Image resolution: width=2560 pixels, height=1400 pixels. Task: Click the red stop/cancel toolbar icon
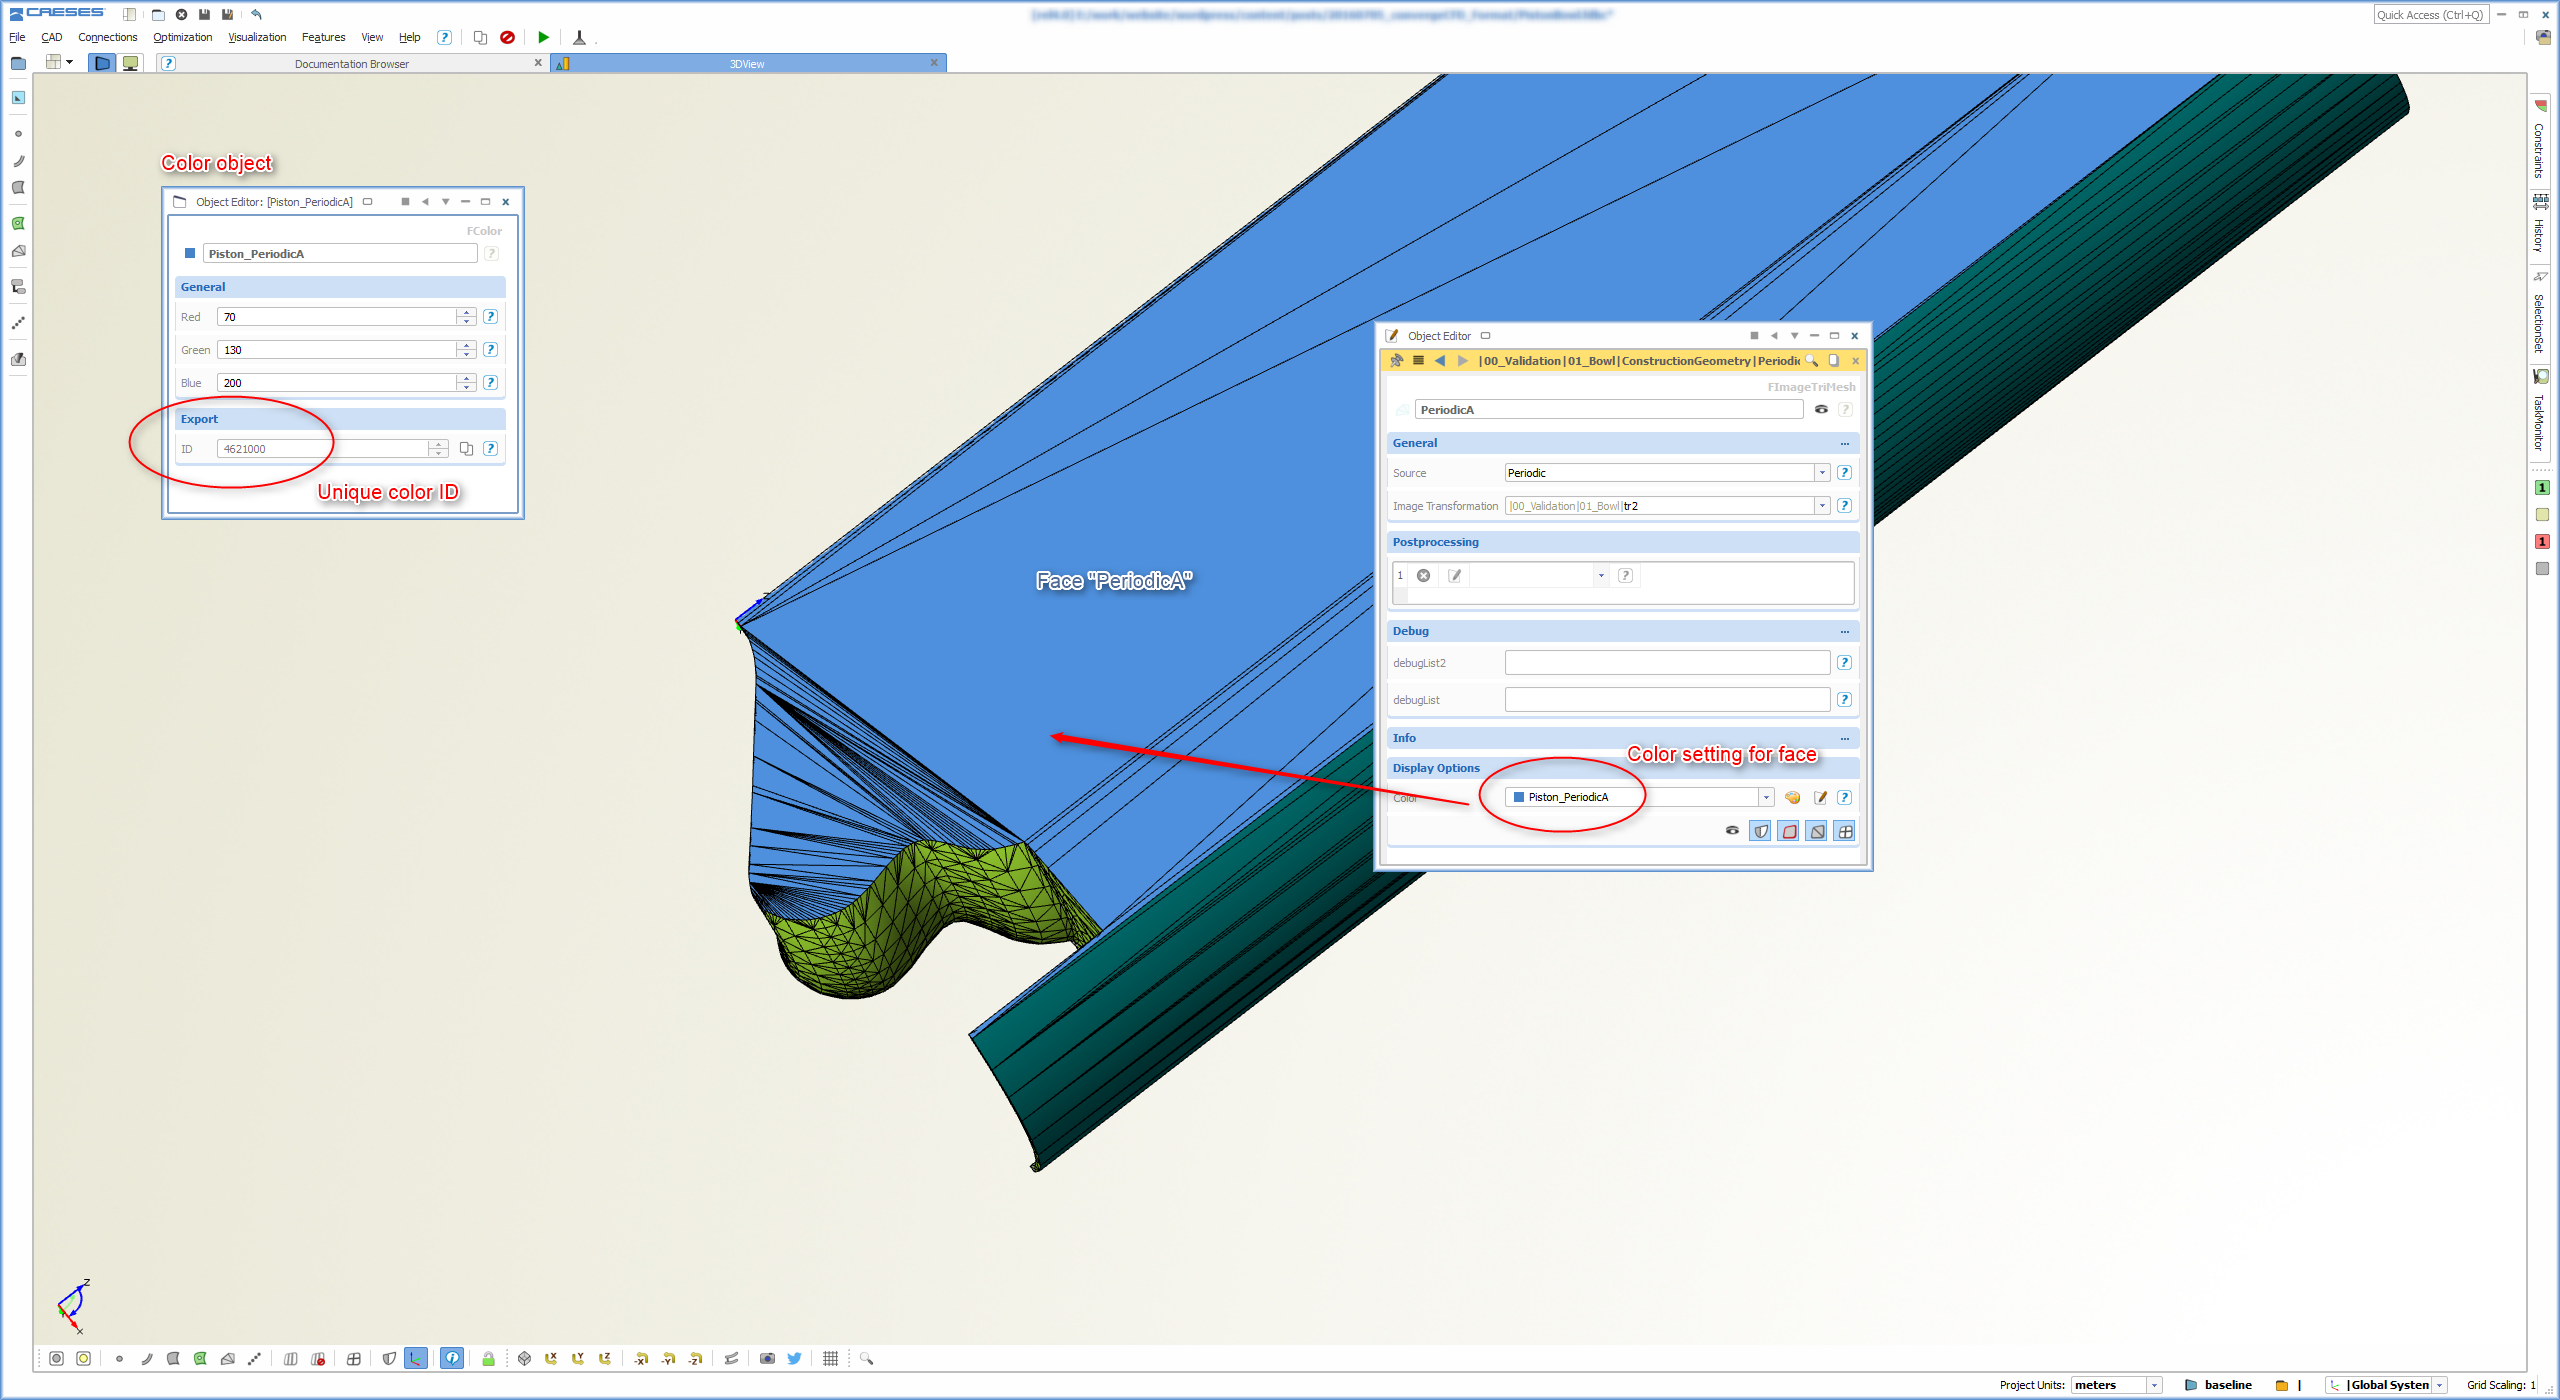pos(507,38)
